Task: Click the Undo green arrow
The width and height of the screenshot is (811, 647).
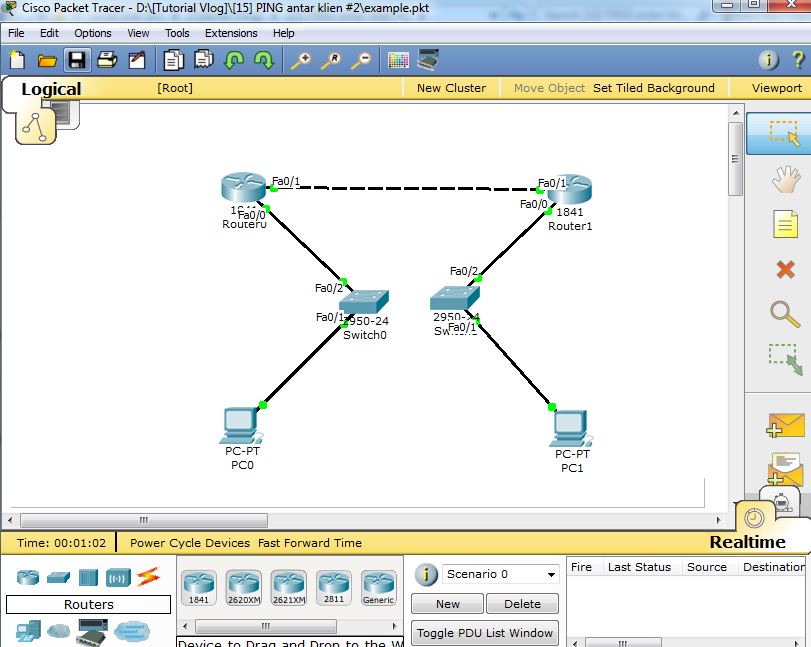Action: [x=234, y=60]
